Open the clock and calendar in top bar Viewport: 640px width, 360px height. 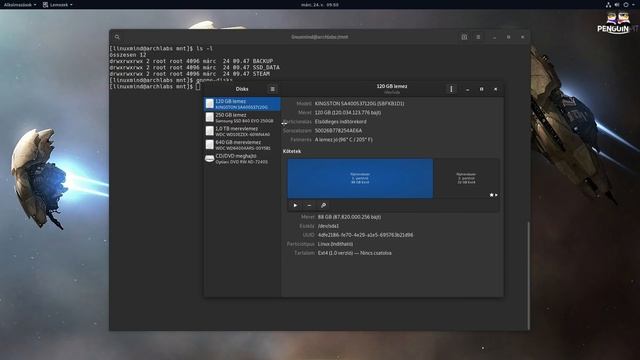pyautogui.click(x=320, y=4)
